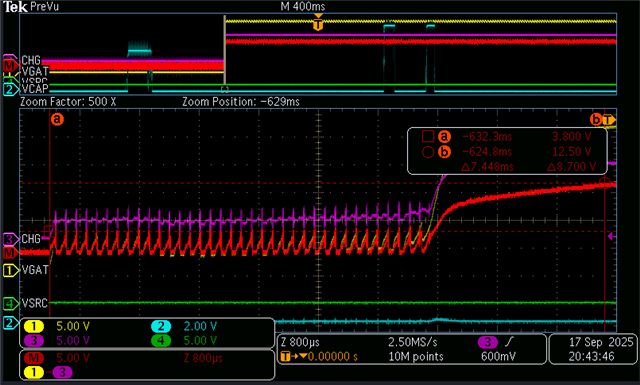Click cursor b time value -624.8ms
Viewport: 640px width, 385px height.
487,152
